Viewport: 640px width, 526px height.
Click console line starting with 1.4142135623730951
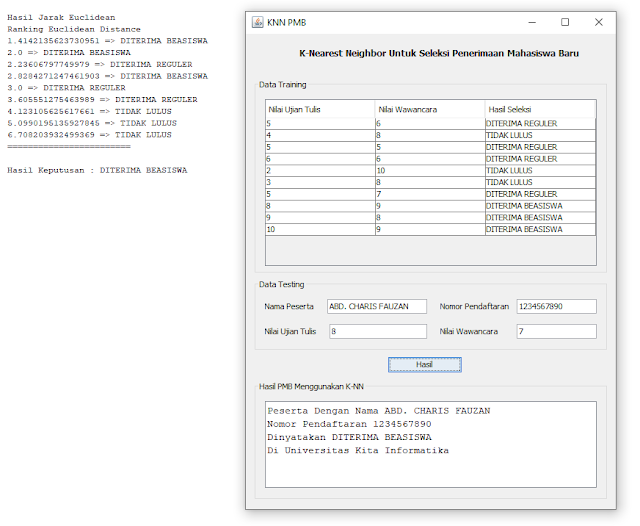[107, 41]
